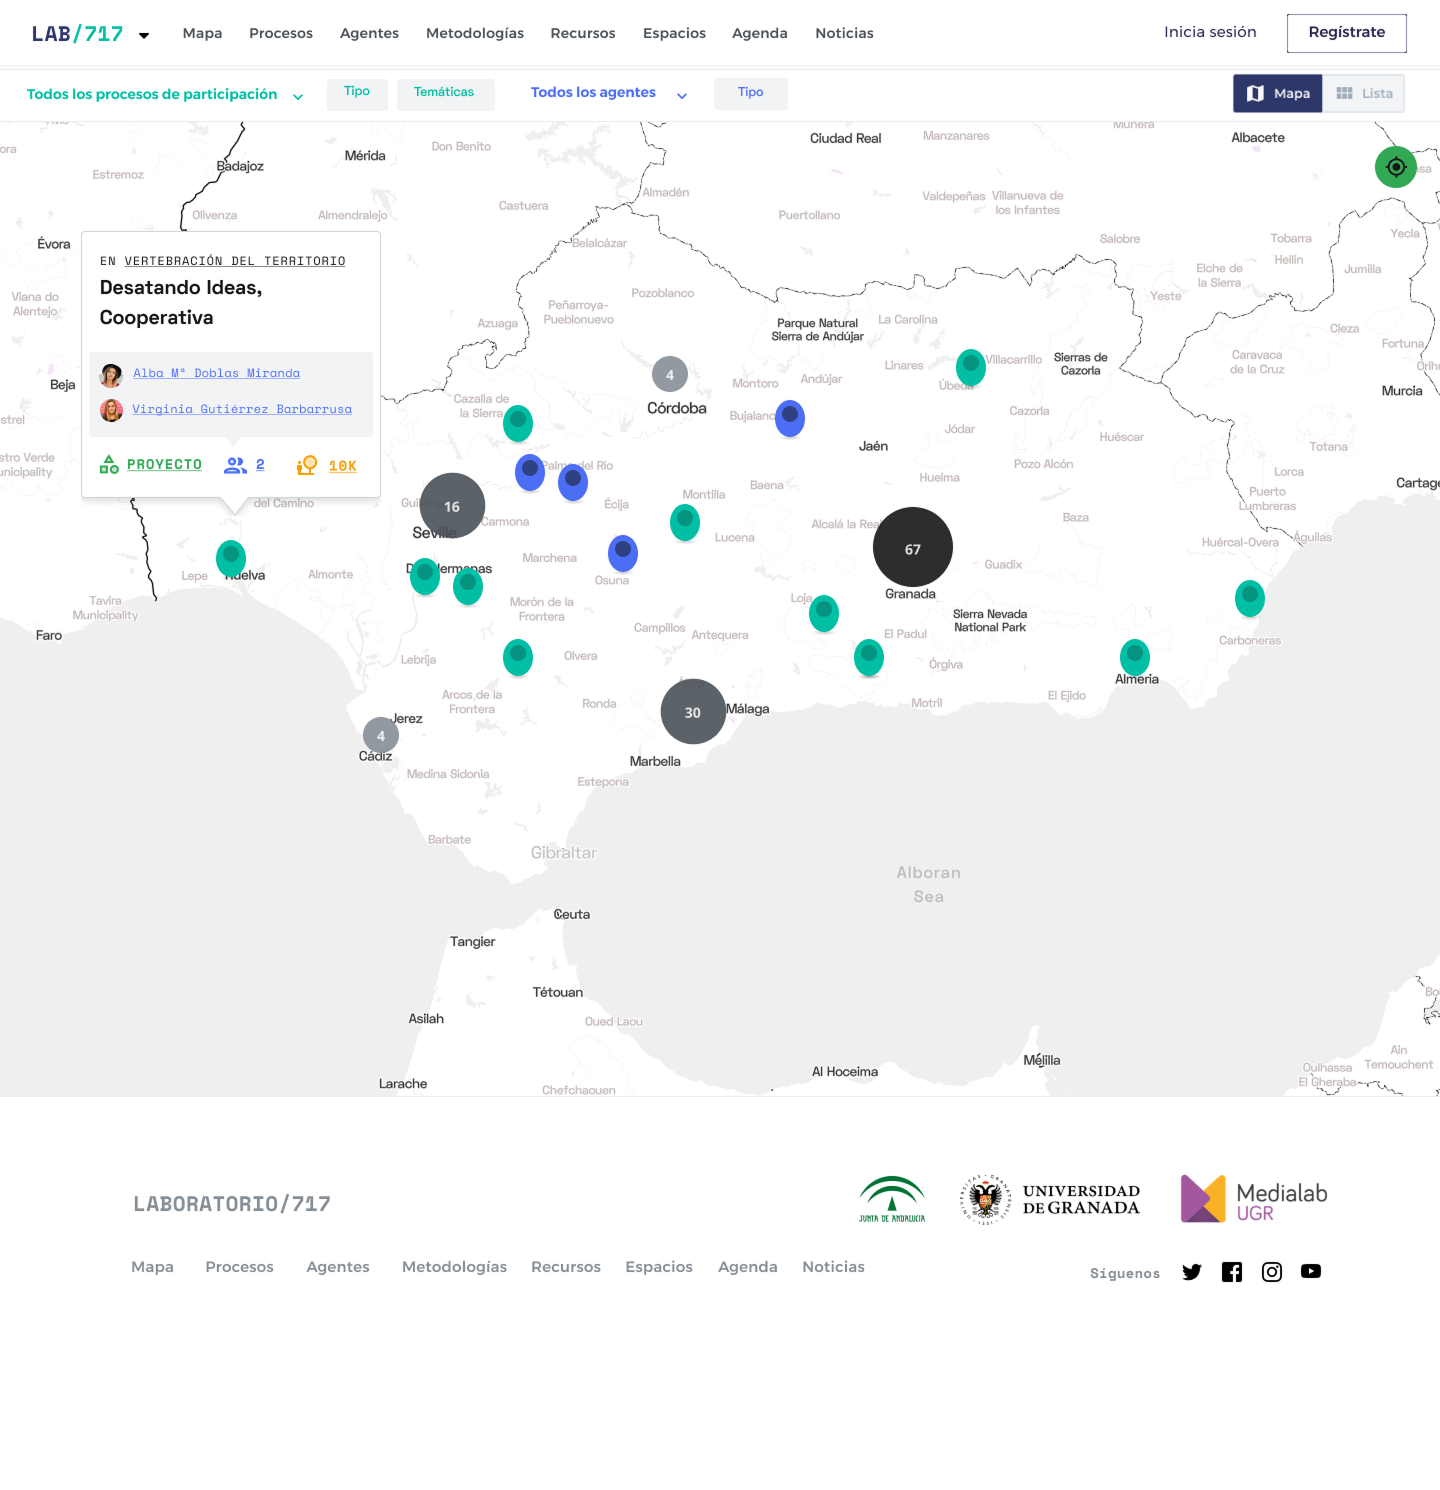Open Agenda in the top navigation
Viewport: 1440px width, 1490px height.
point(759,33)
